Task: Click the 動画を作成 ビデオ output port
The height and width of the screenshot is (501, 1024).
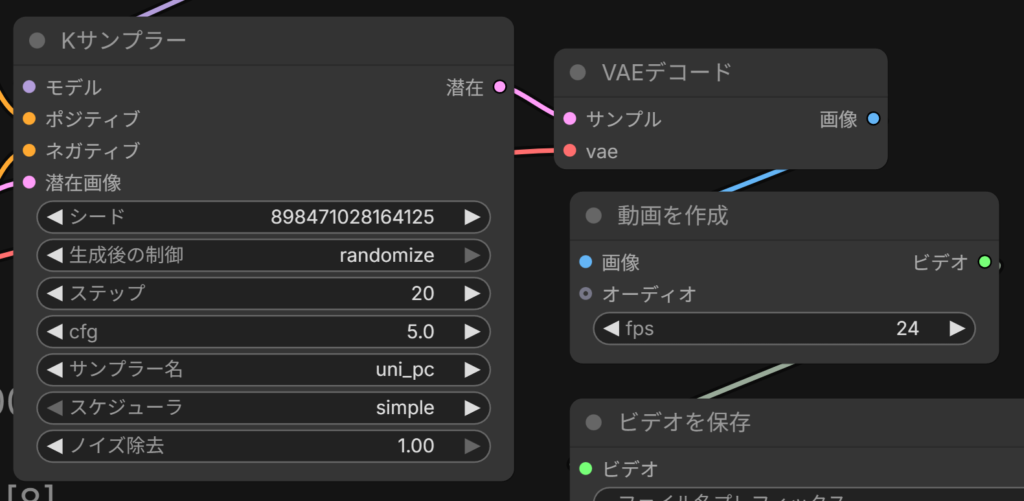Action: tap(984, 262)
